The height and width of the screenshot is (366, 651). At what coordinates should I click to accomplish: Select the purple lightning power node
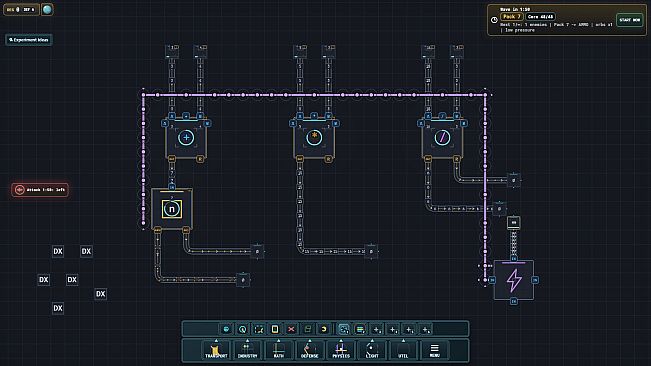pos(514,280)
